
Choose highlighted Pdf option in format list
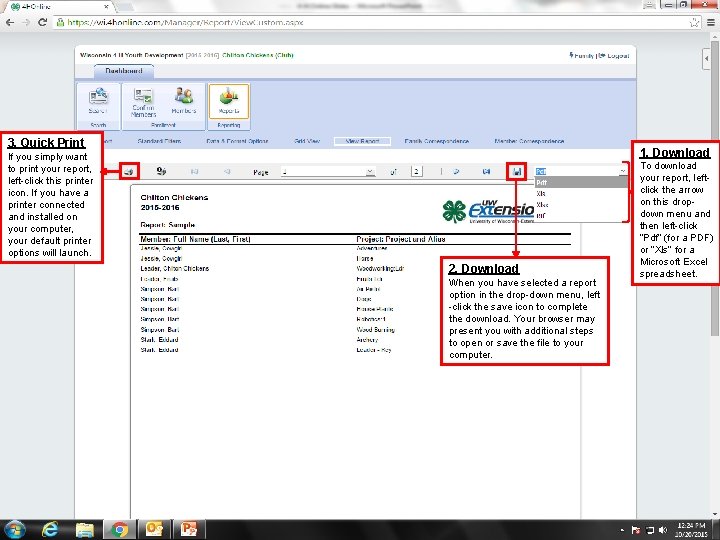click(x=581, y=182)
